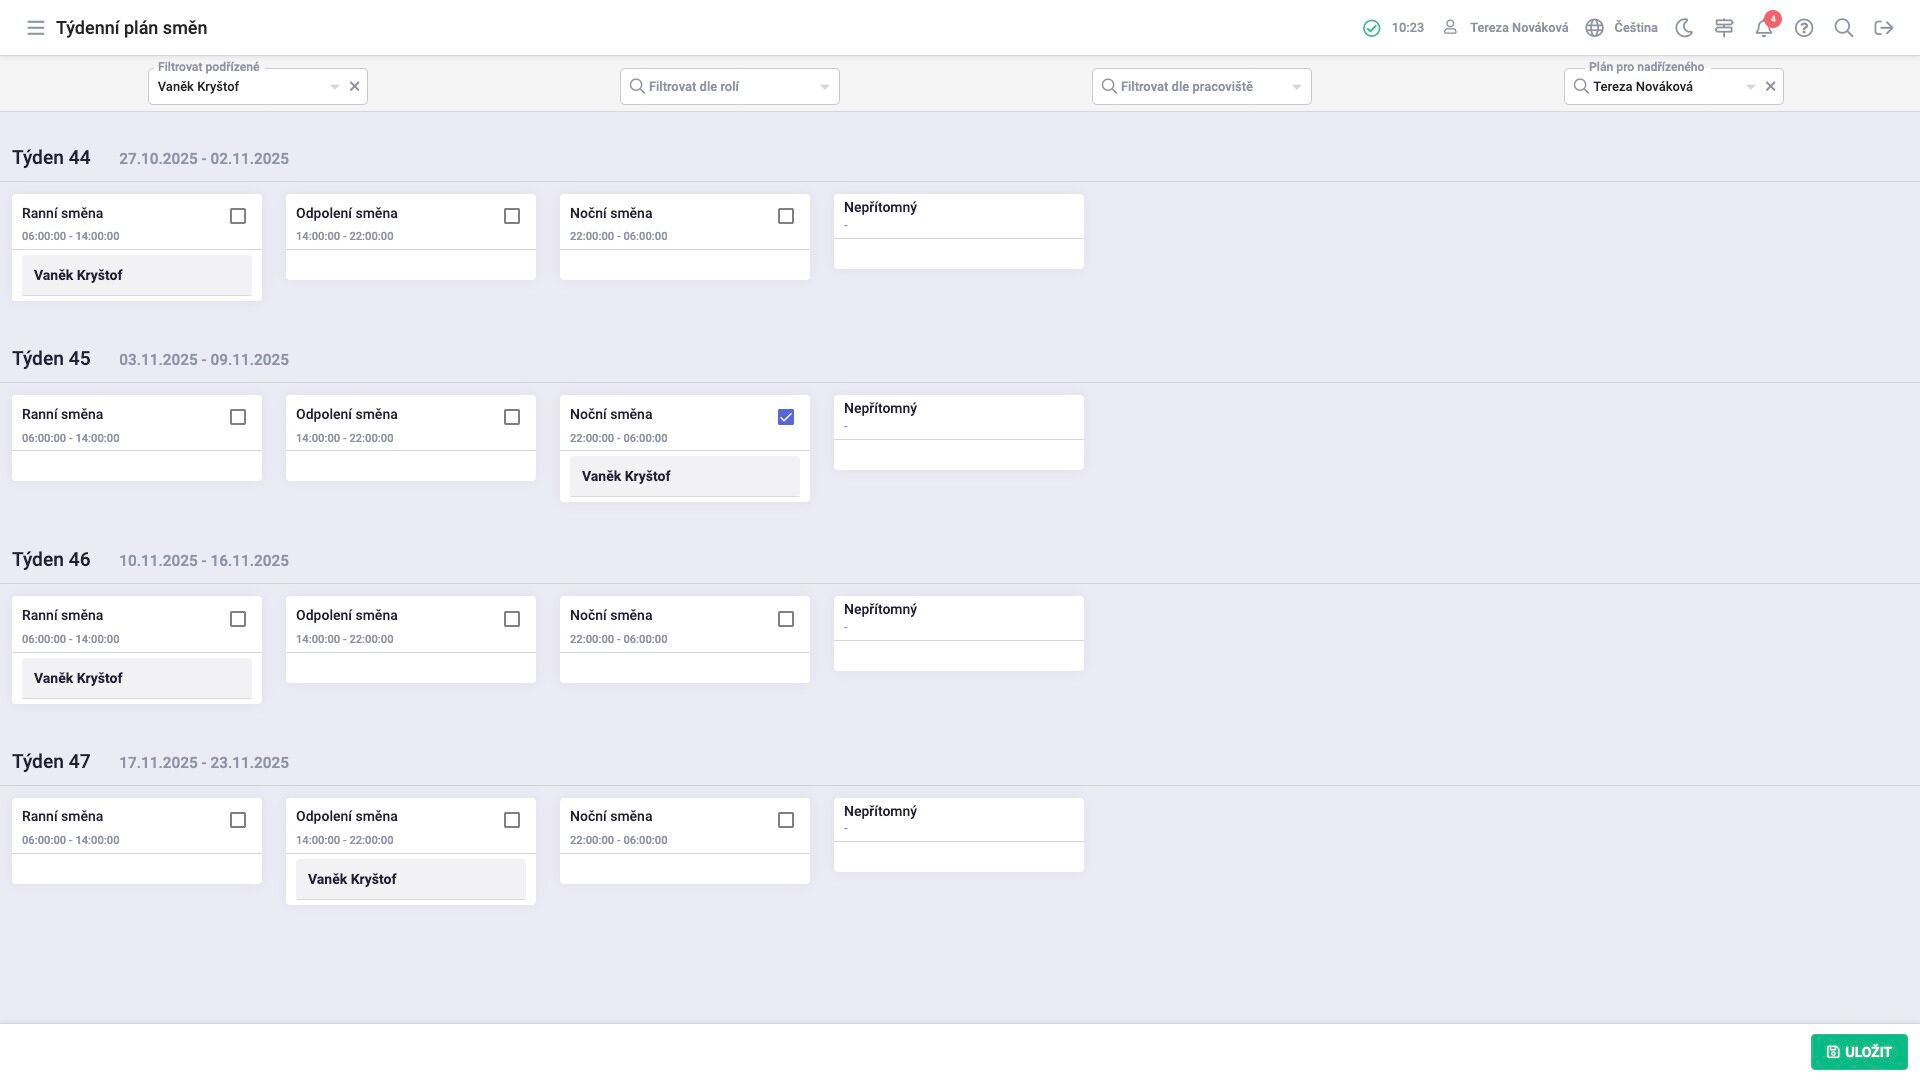1920x1080 pixels.
Task: Select Vaněk Kryštof in Týden 46 morning shift
Action: (x=137, y=678)
